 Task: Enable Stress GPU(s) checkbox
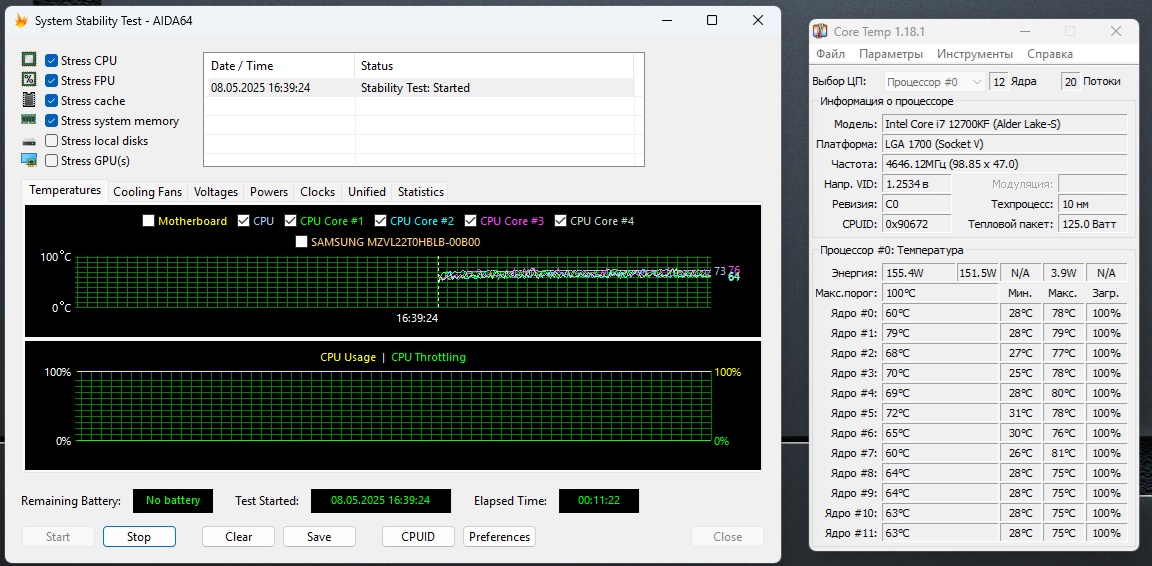point(51,160)
